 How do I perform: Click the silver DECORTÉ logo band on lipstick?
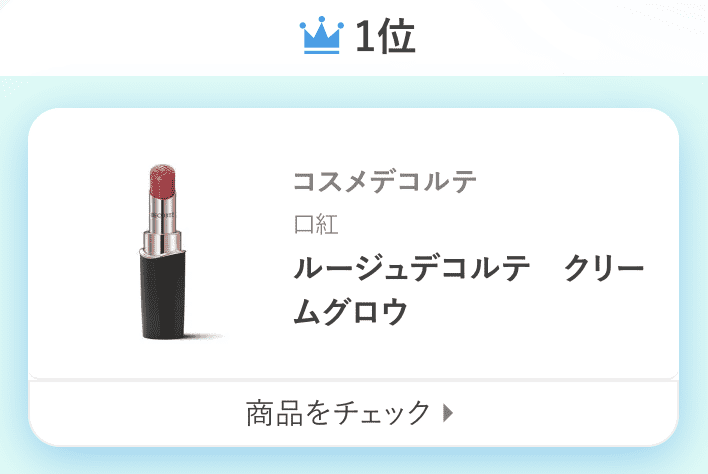click(162, 215)
